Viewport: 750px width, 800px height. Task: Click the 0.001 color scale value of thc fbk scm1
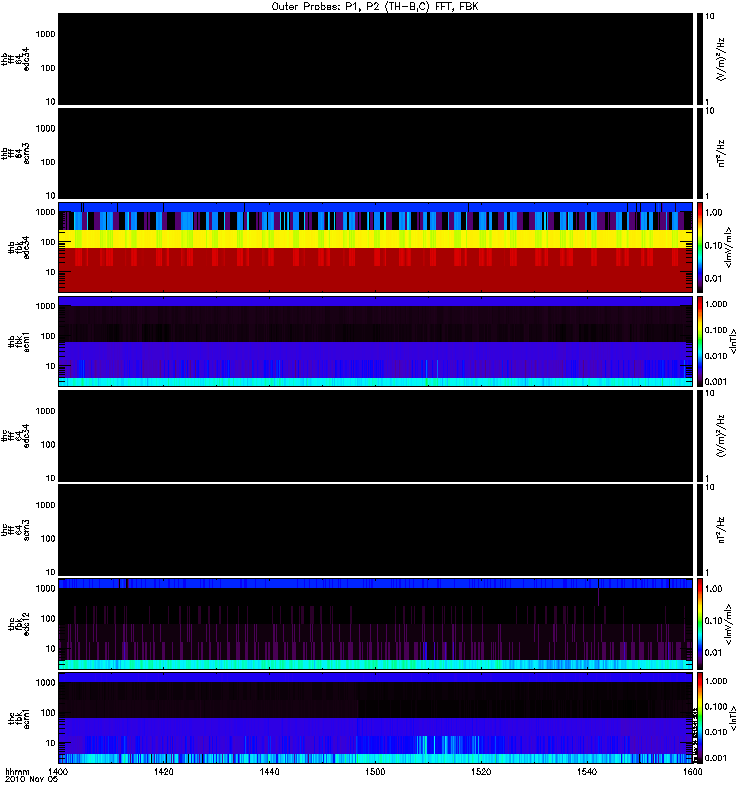click(716, 758)
